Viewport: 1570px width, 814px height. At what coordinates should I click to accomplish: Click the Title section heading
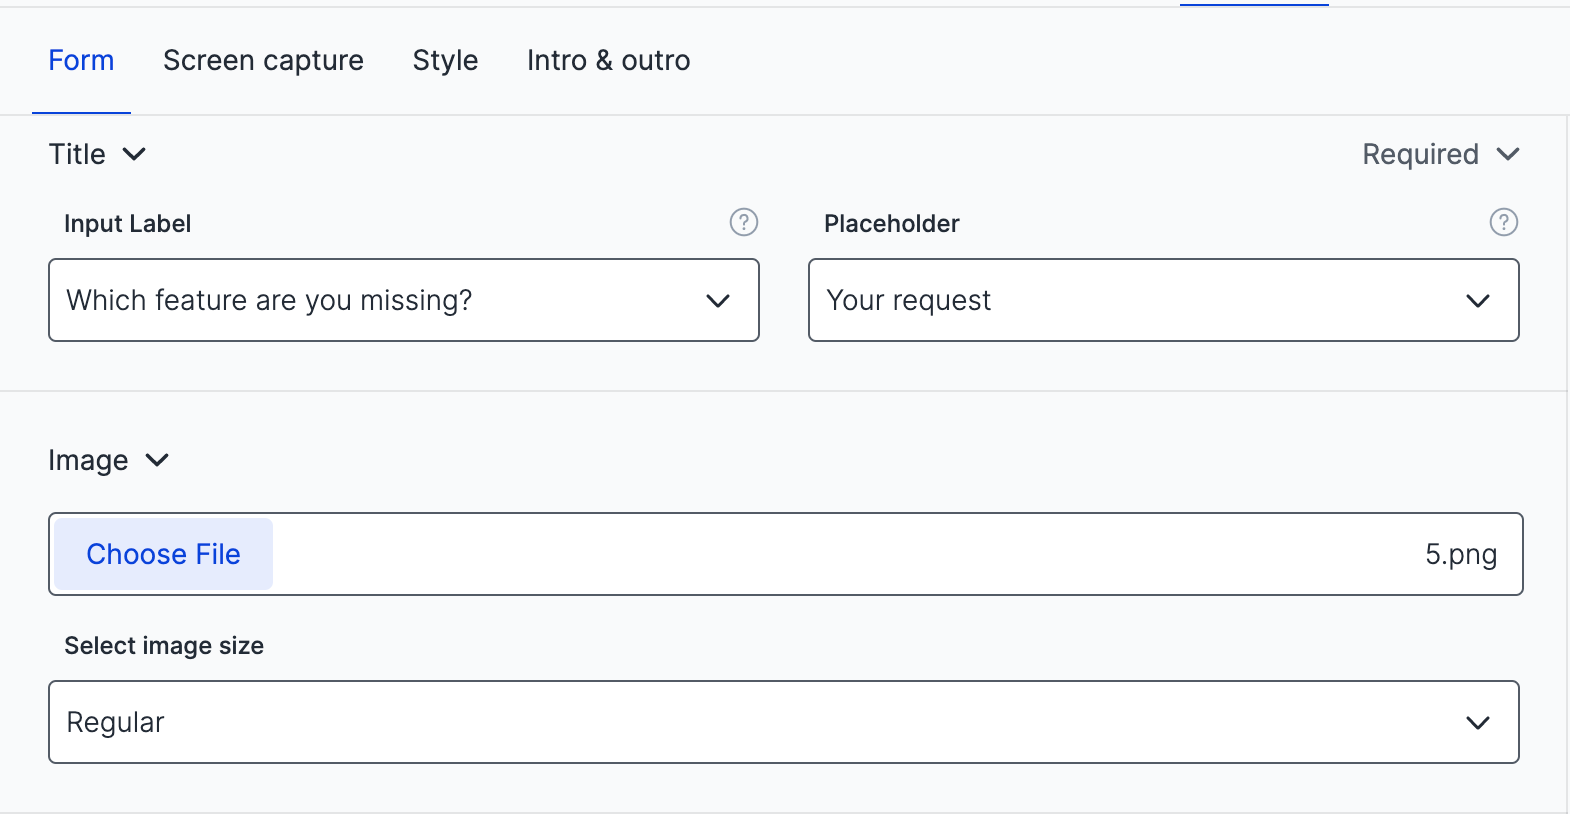tap(77, 154)
